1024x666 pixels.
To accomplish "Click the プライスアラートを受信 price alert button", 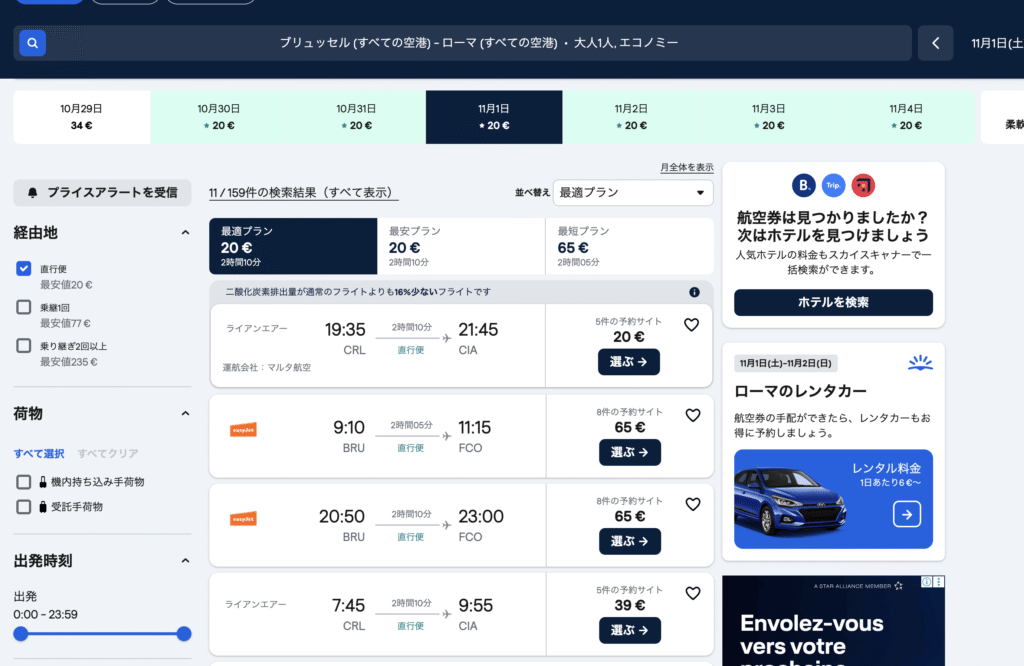I will 102,192.
